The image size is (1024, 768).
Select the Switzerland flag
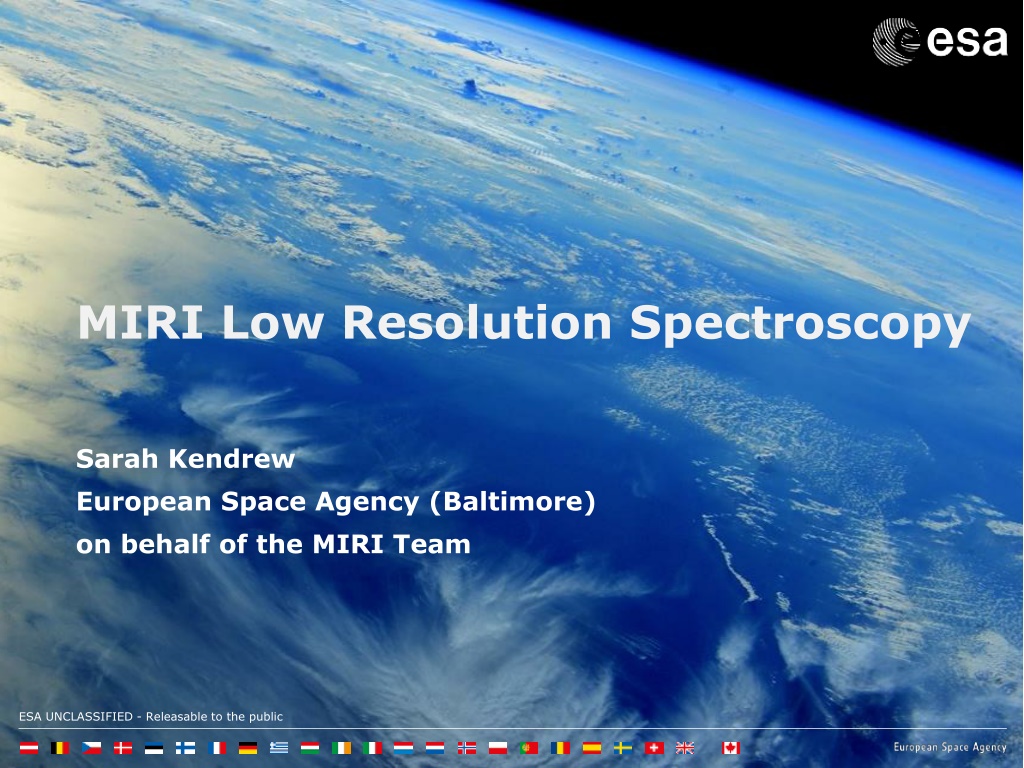tap(654, 748)
